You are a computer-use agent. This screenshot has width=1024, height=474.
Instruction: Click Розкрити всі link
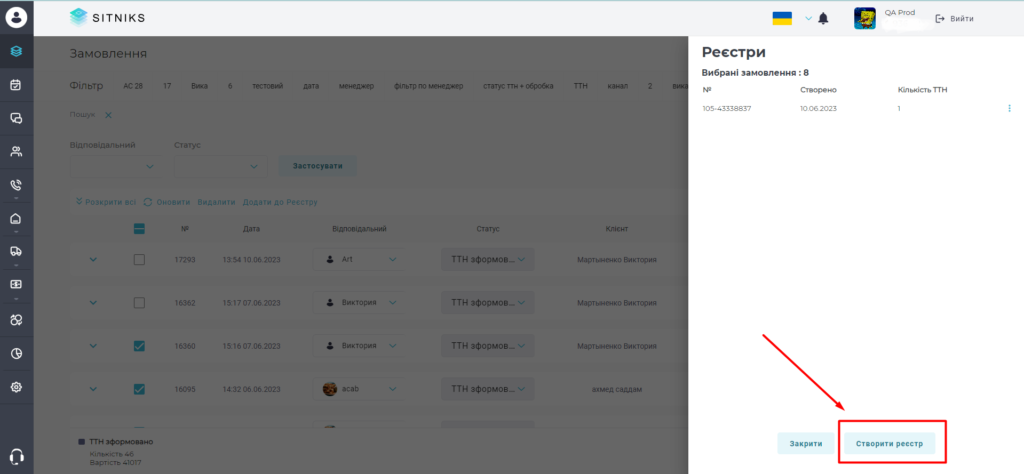tap(106, 202)
